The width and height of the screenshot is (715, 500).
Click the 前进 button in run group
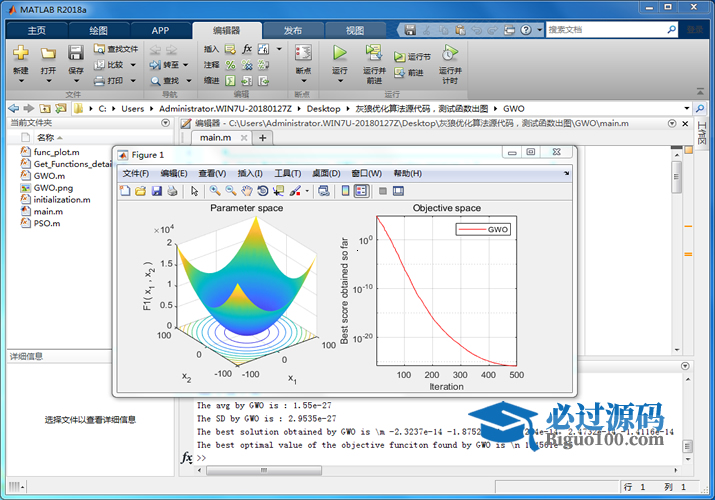[409, 72]
